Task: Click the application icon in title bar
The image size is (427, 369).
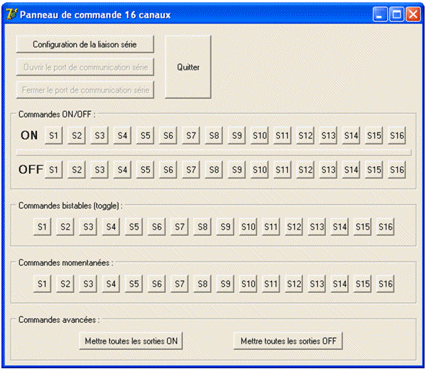Action: pyautogui.click(x=11, y=14)
